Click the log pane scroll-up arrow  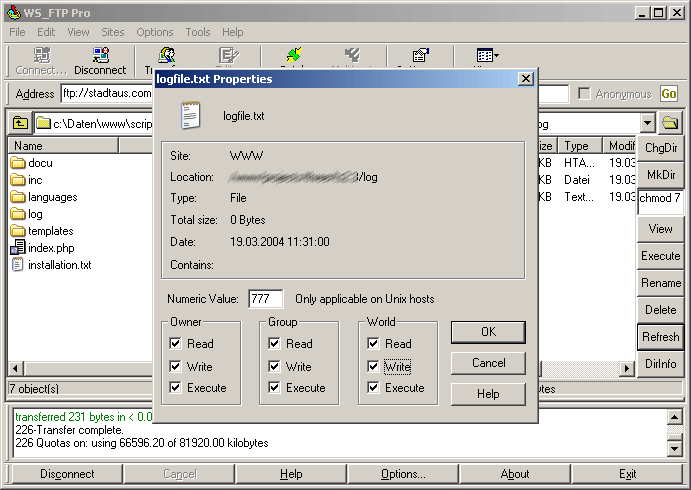pyautogui.click(x=675, y=417)
